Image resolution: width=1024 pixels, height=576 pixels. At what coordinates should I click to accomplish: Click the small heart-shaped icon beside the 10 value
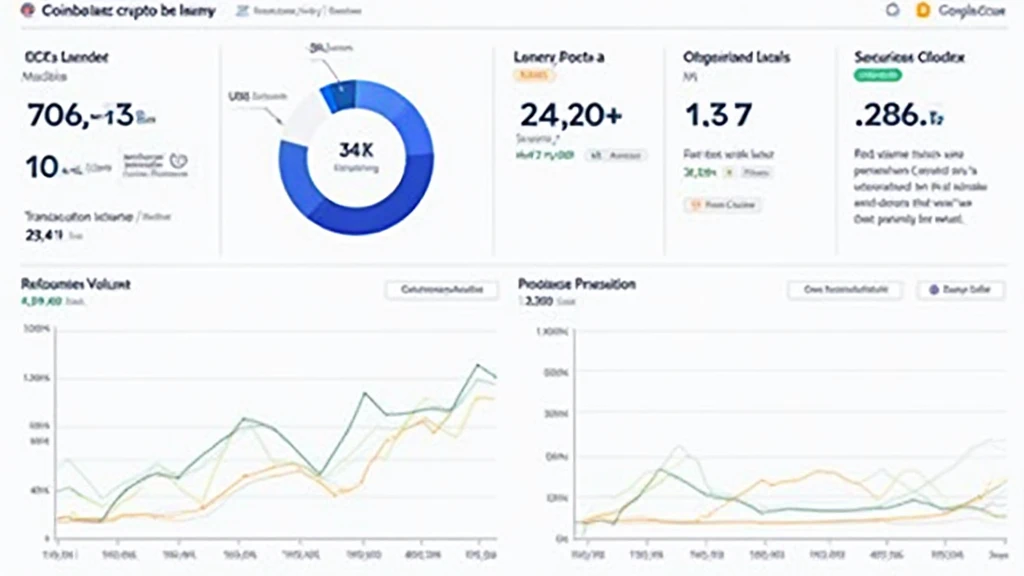click(x=178, y=159)
